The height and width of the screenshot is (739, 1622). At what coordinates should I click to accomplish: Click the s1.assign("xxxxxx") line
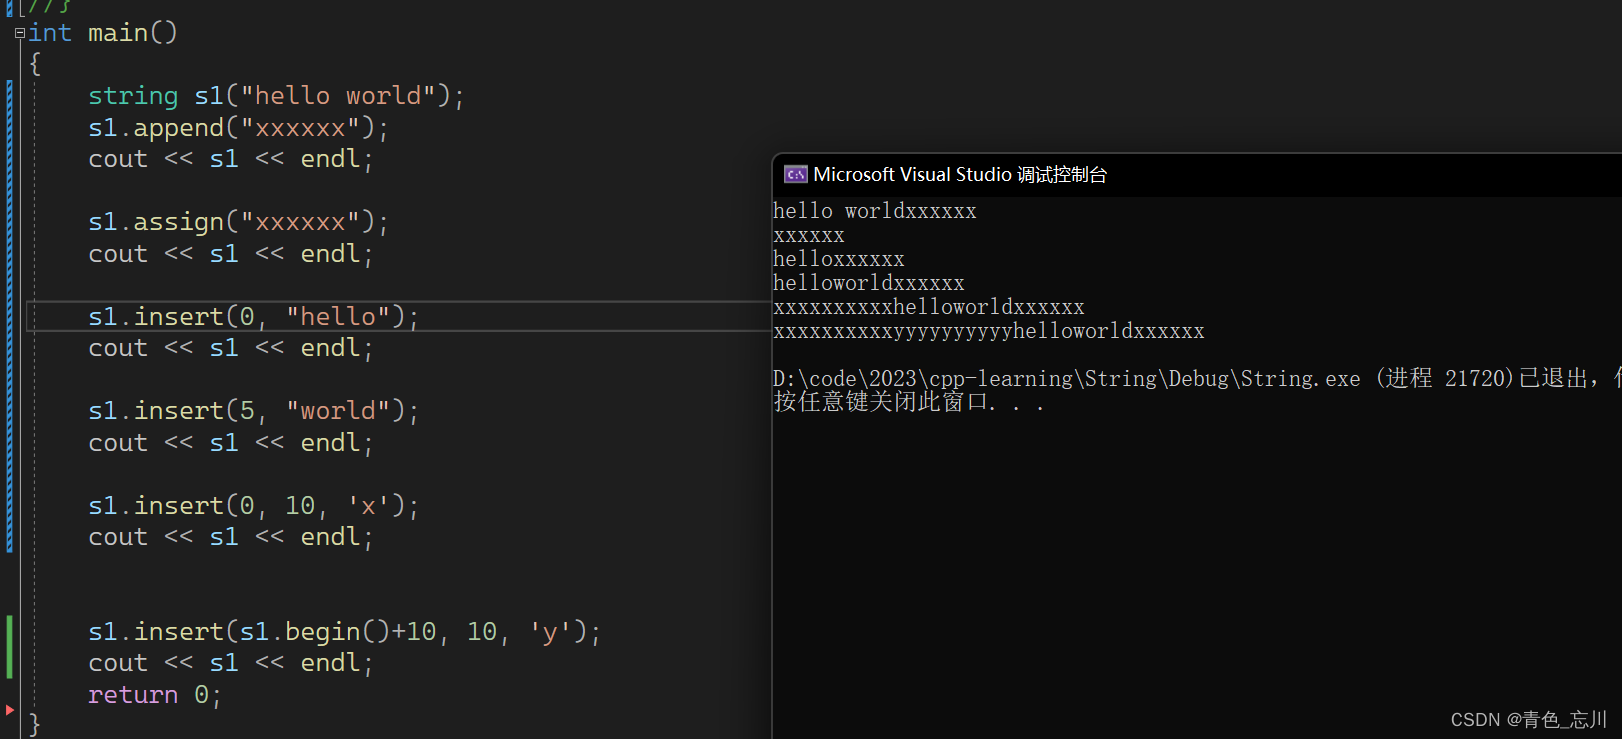tap(238, 222)
